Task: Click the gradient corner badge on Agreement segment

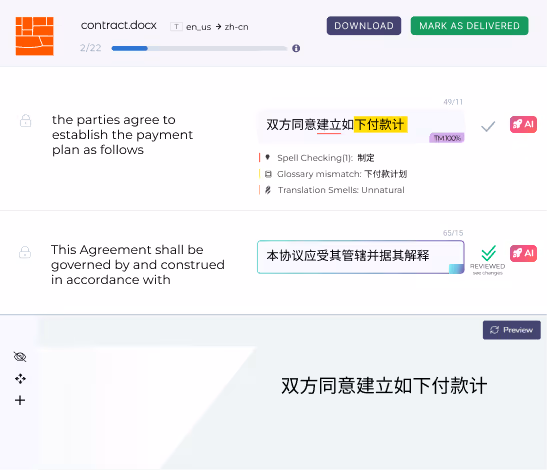Action: click(x=456, y=269)
